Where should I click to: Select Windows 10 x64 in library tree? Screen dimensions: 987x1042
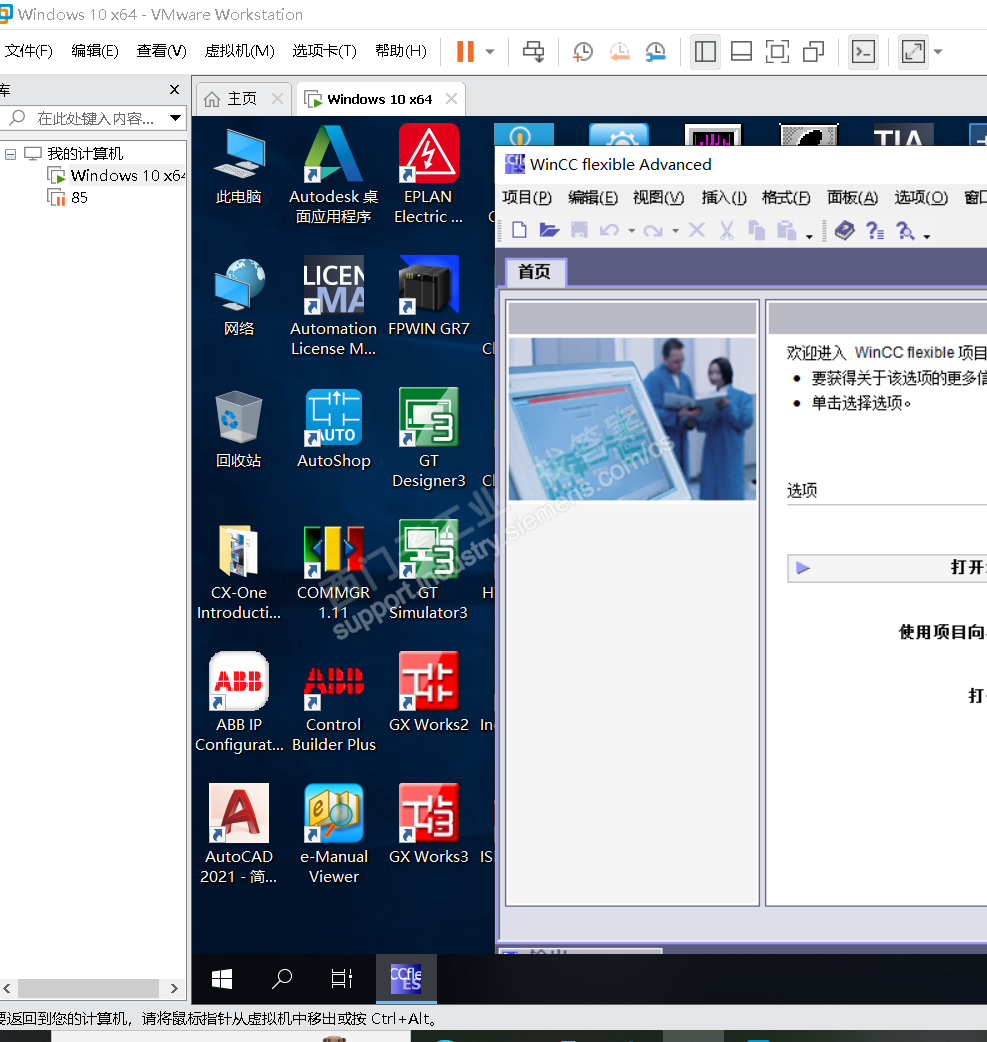click(116, 175)
